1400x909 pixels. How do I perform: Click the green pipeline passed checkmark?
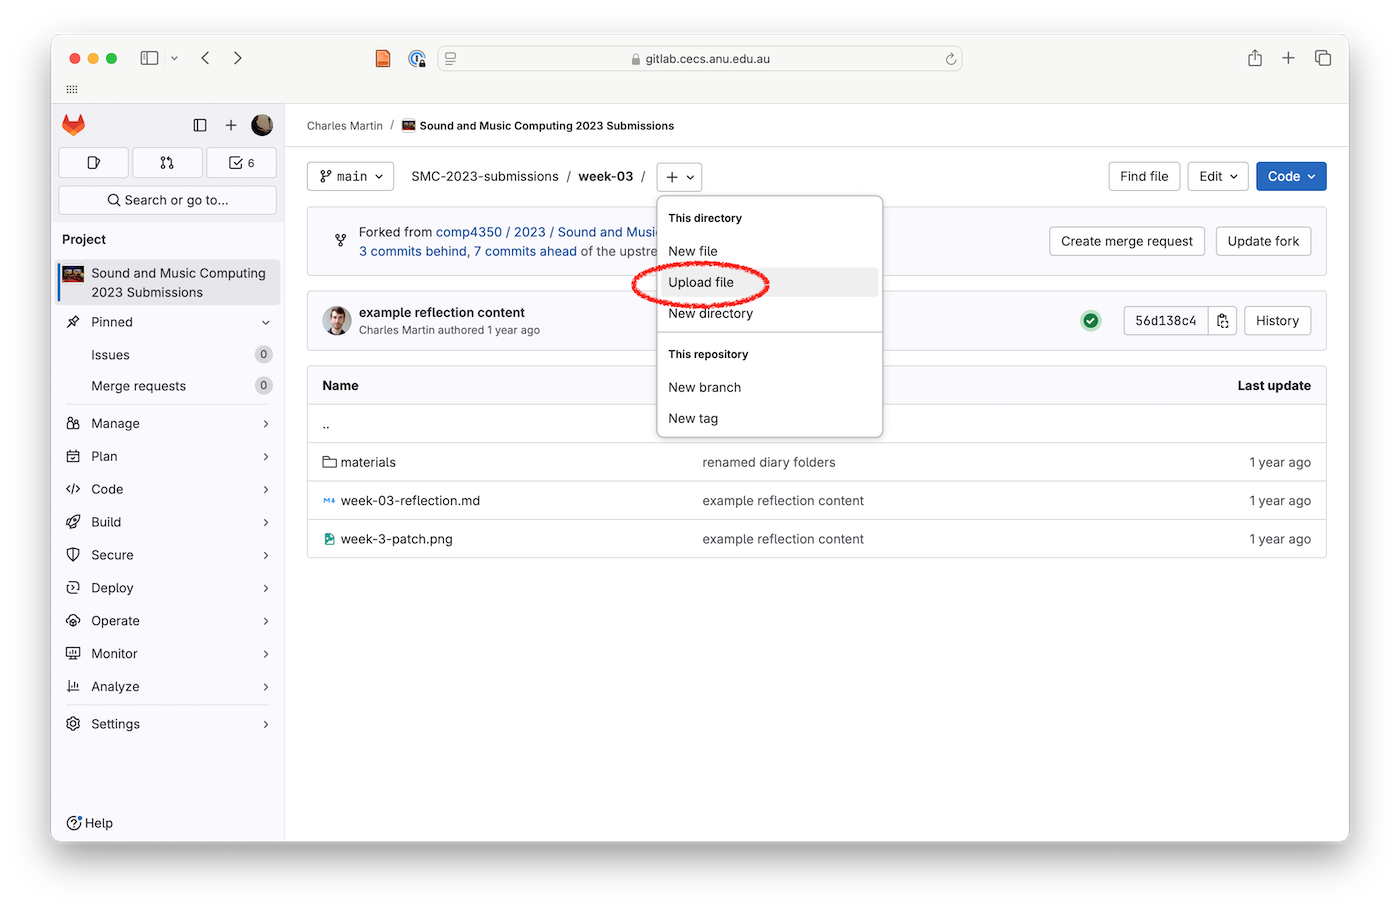1090,320
